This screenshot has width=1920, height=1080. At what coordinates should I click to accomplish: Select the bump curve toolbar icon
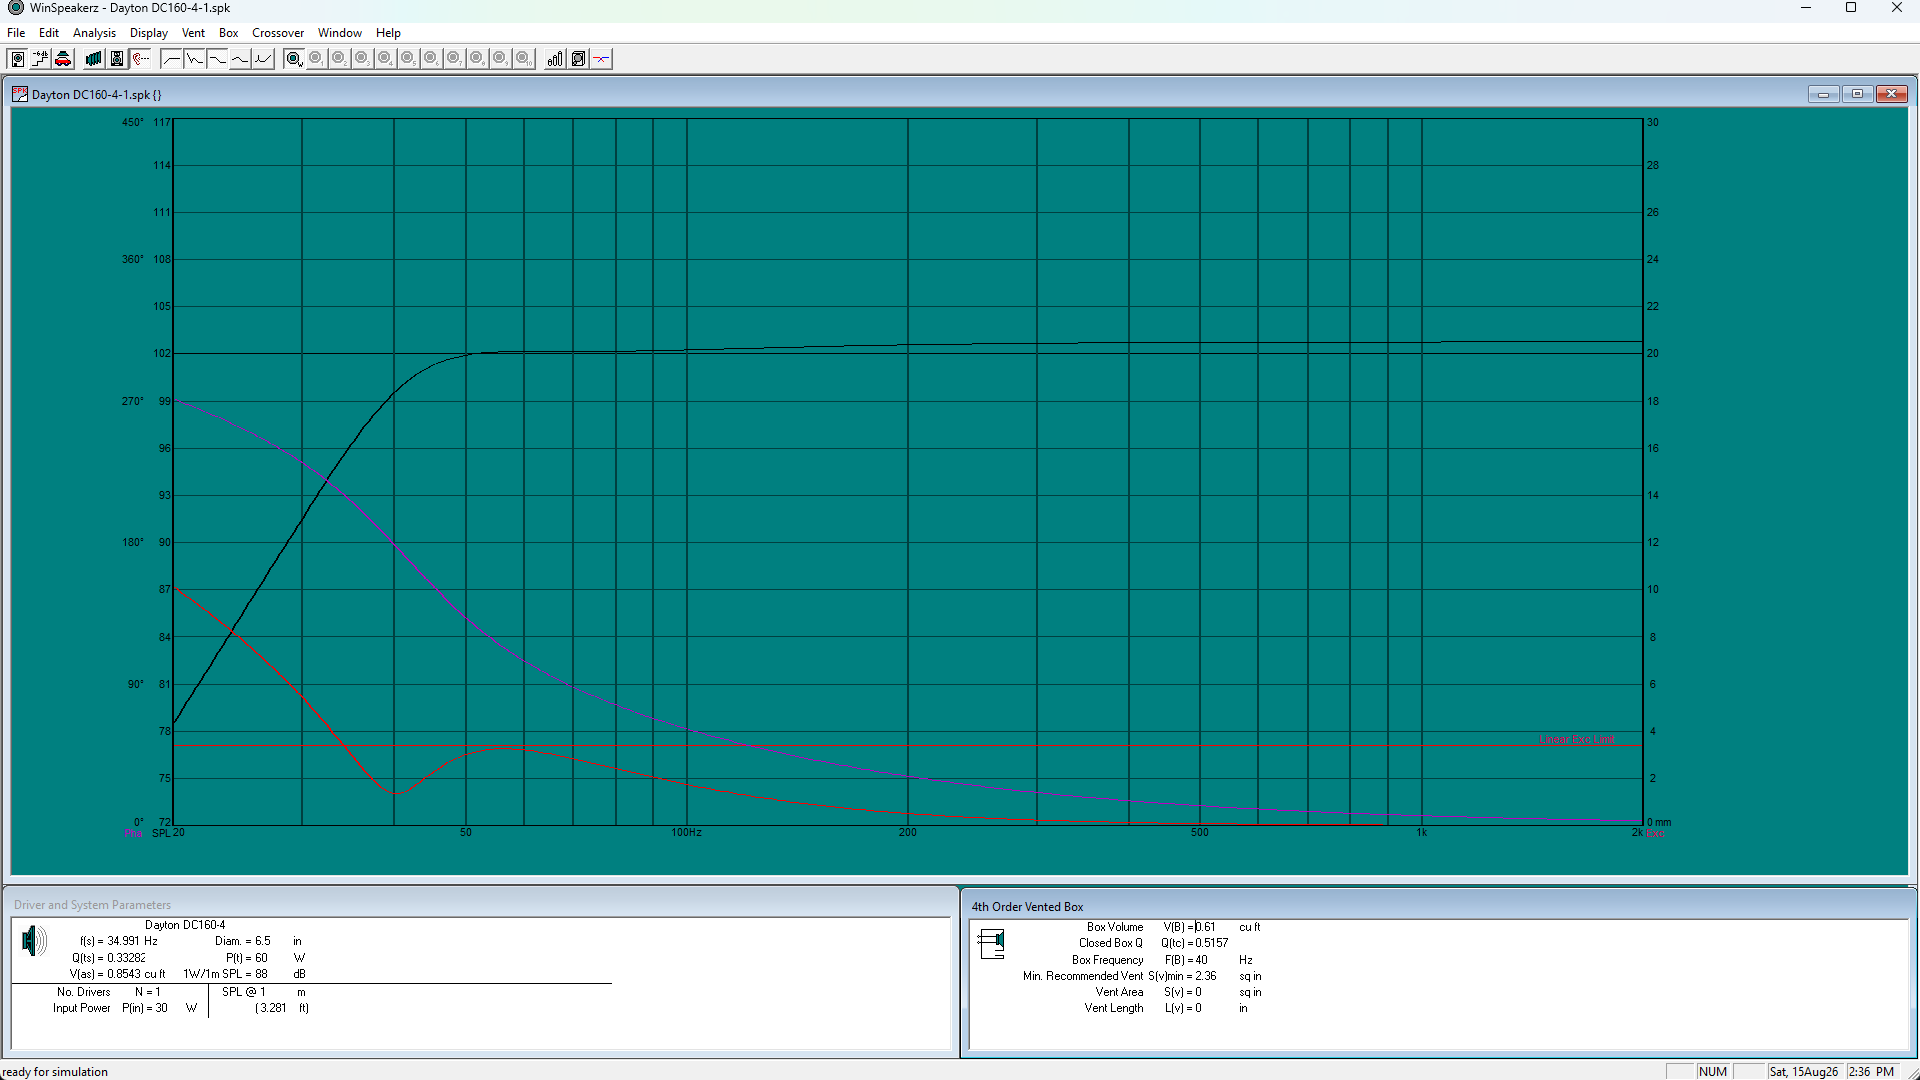(x=240, y=59)
